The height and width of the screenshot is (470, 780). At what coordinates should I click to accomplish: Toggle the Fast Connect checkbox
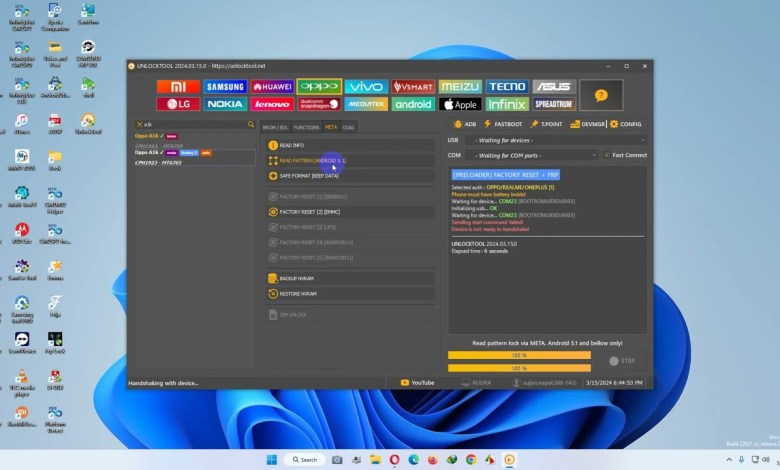point(606,155)
